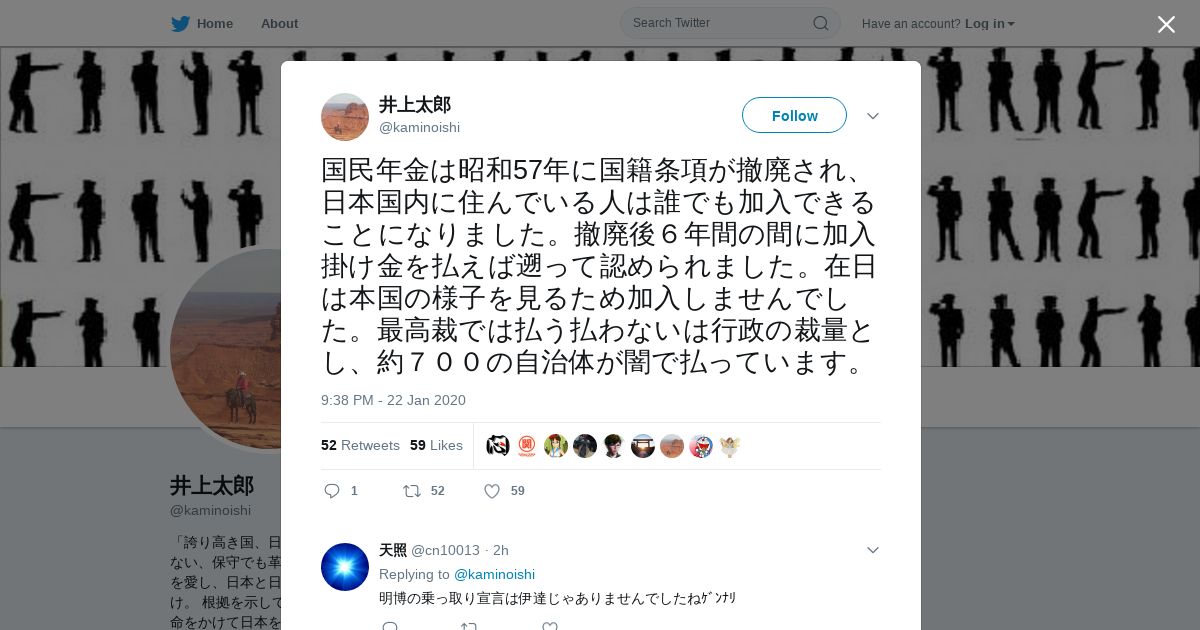The width and height of the screenshot is (1200, 630).
Task: View the 59 Likes list
Action: [x=436, y=445]
